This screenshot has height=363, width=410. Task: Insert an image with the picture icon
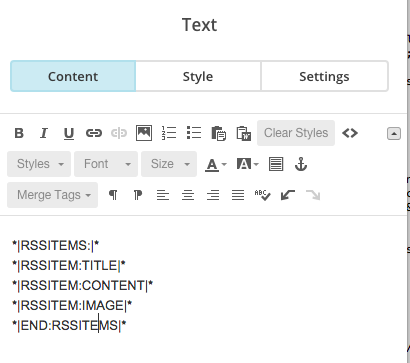(144, 133)
